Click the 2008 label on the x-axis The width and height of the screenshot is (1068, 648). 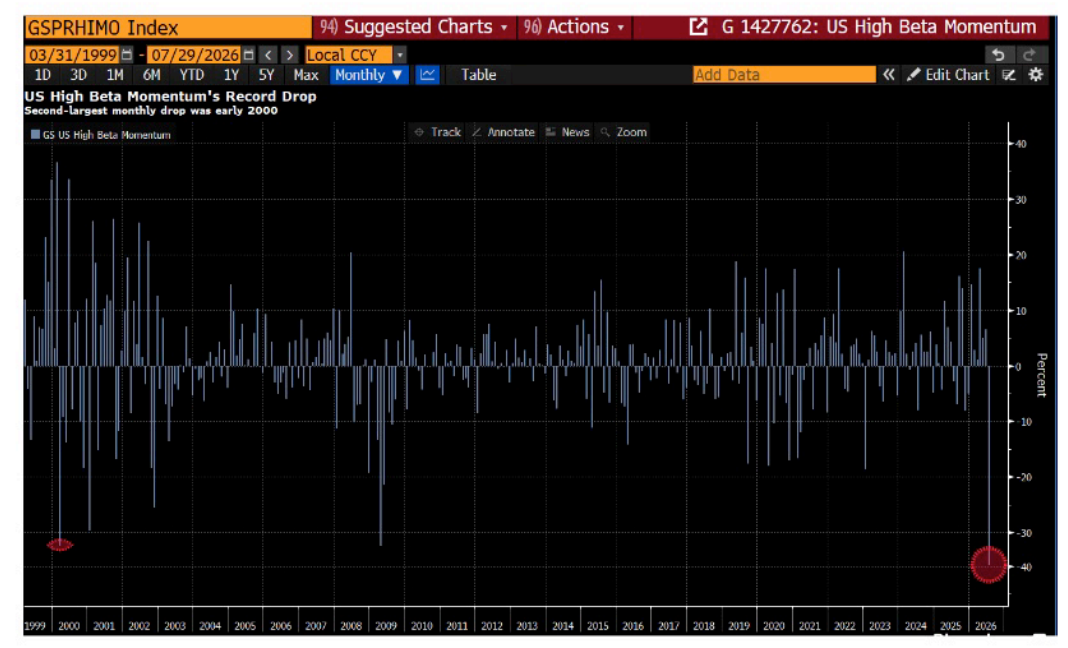point(351,626)
